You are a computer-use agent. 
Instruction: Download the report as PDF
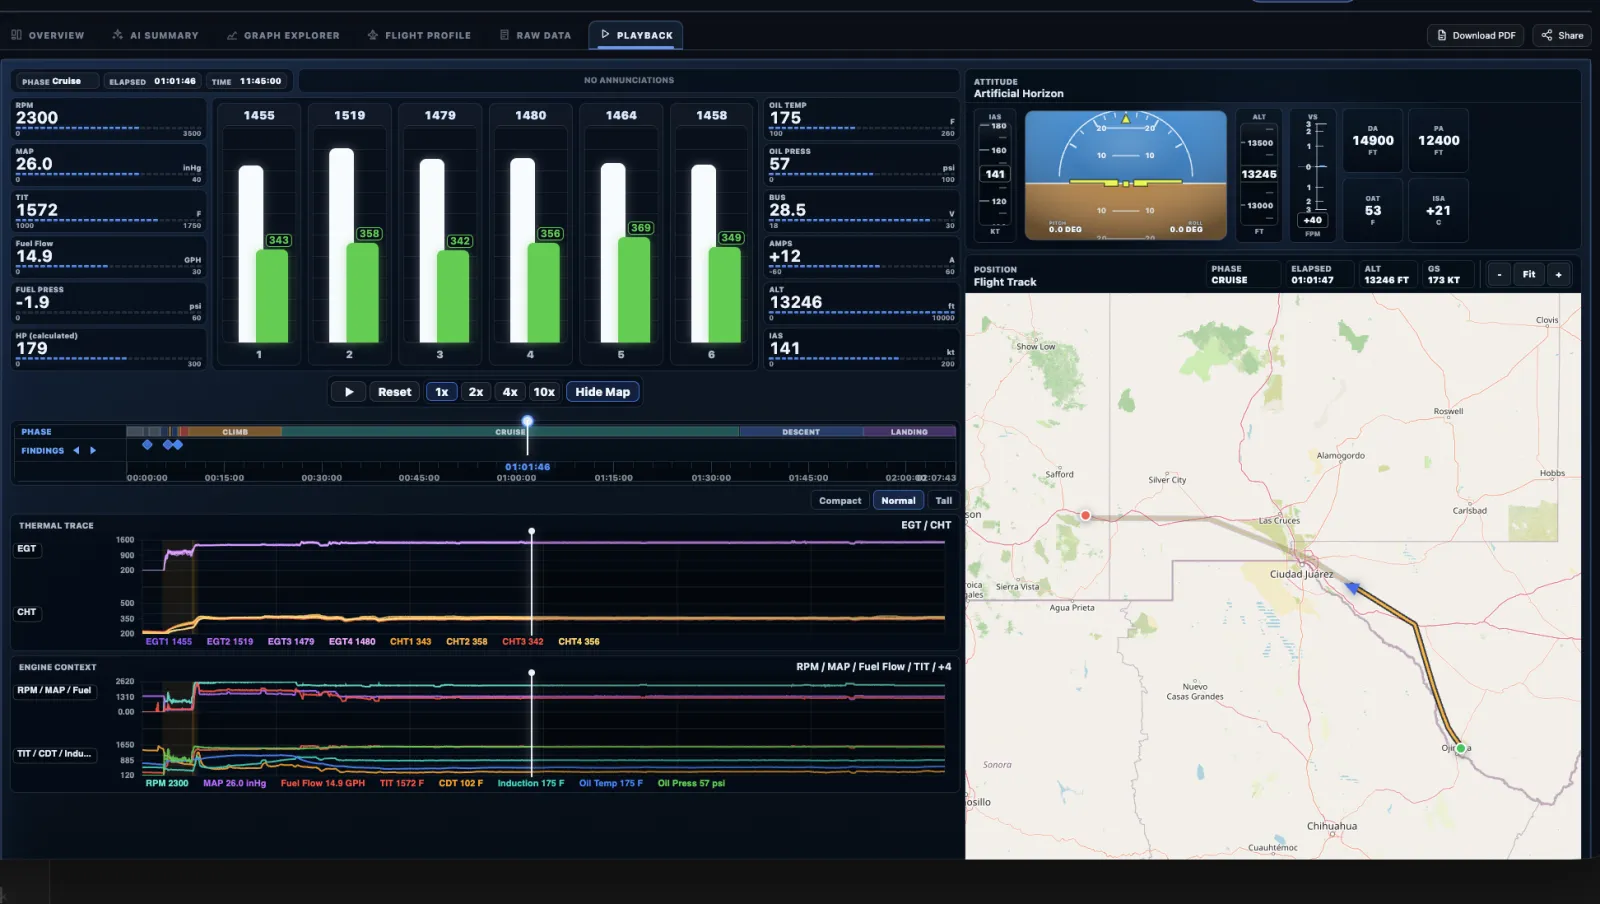[1476, 35]
